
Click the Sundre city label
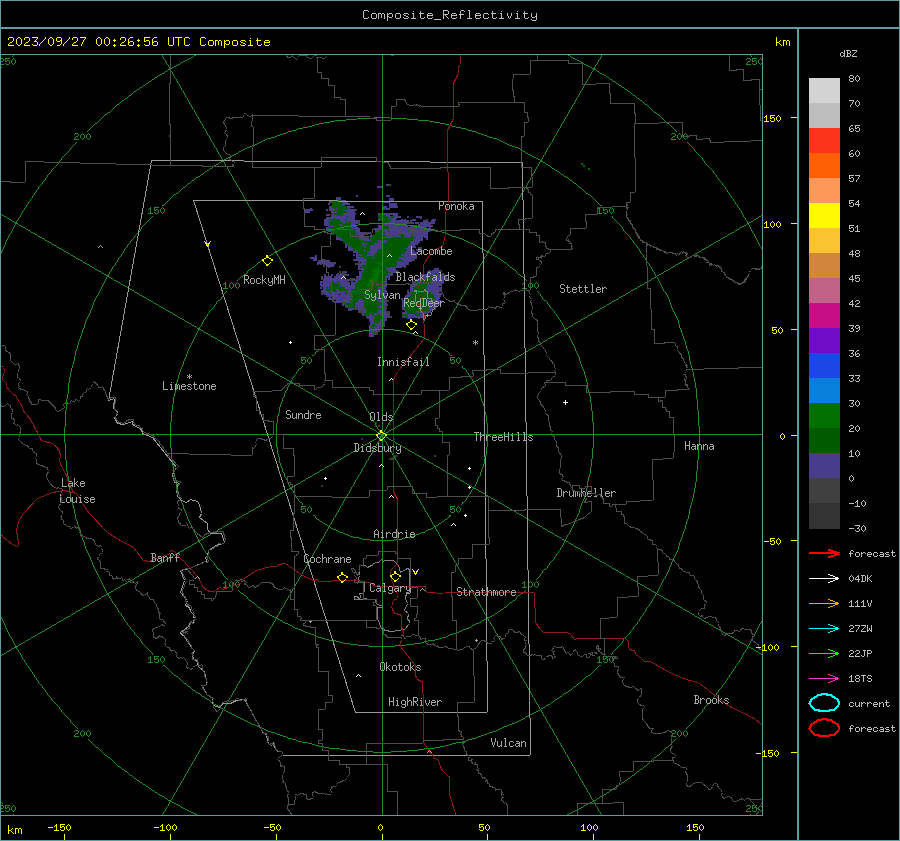click(303, 414)
